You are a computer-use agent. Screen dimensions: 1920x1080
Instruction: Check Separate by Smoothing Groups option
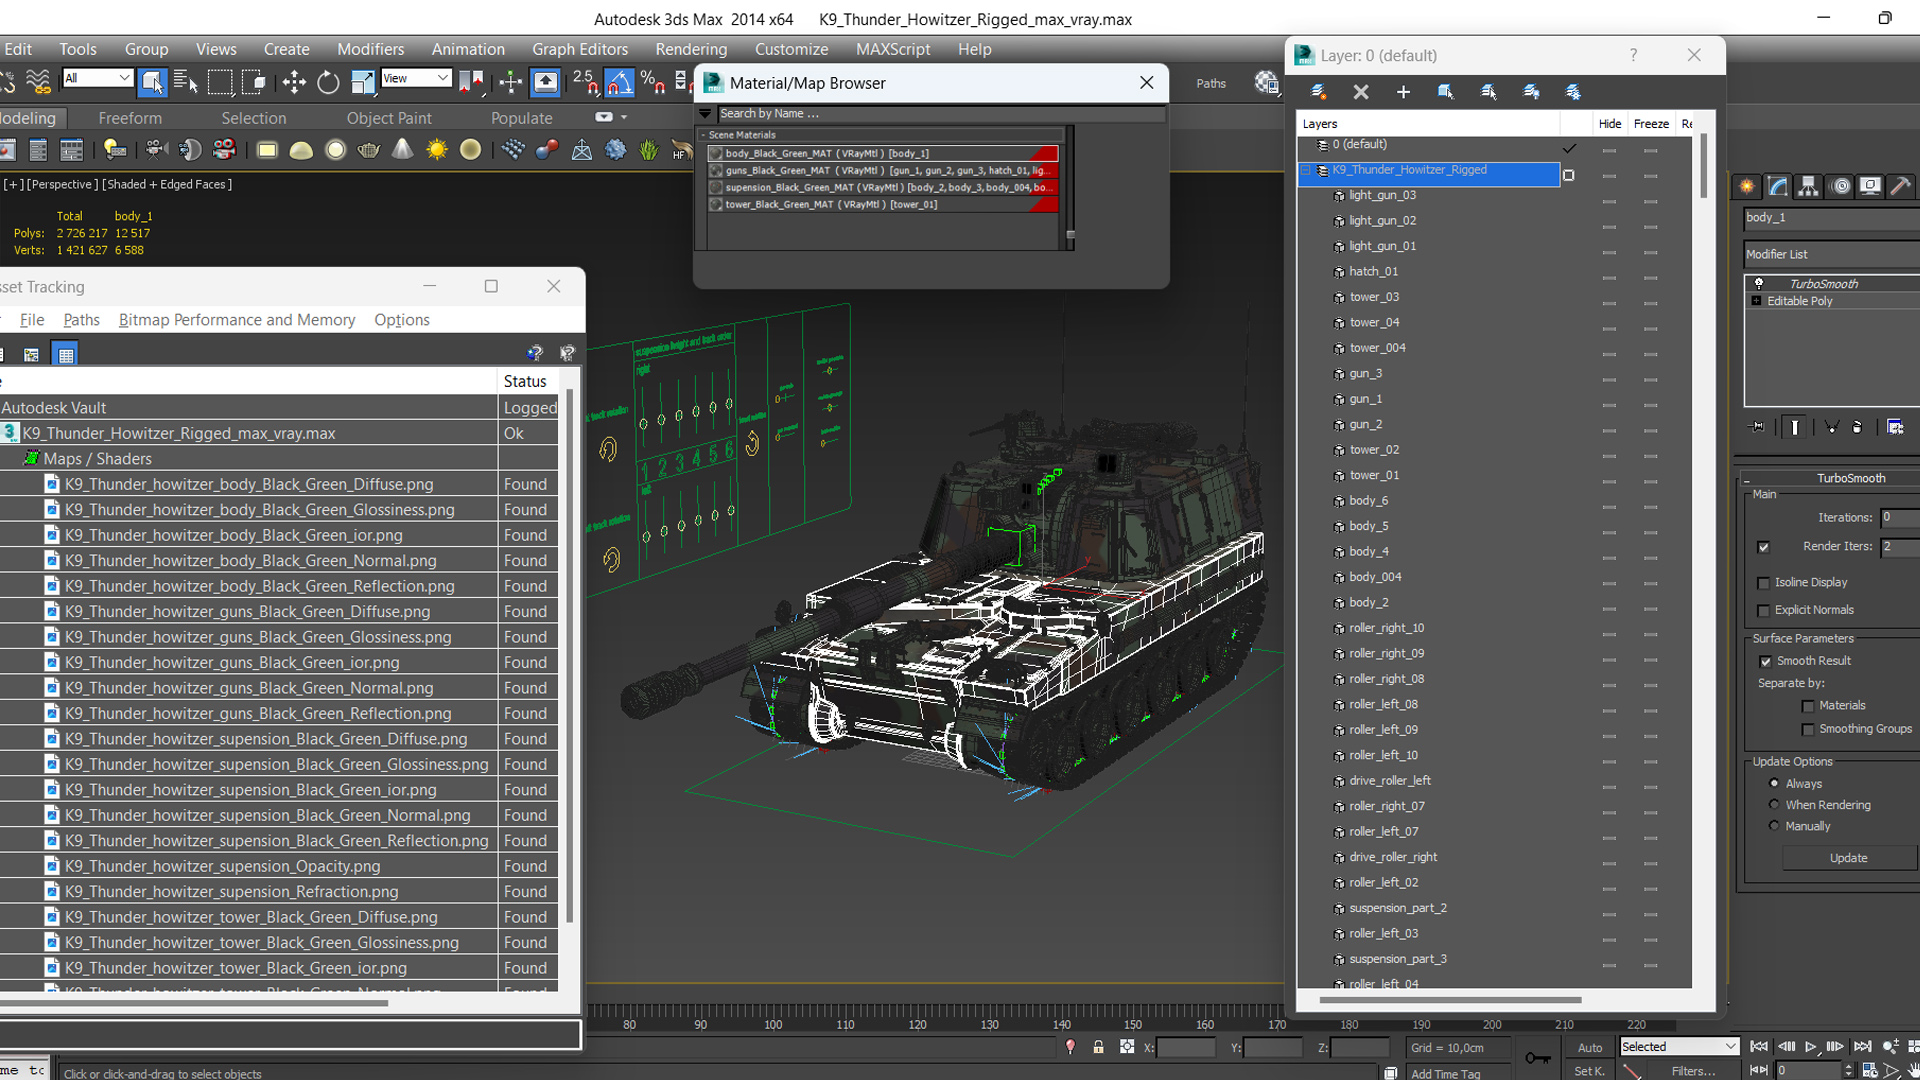tap(1808, 730)
